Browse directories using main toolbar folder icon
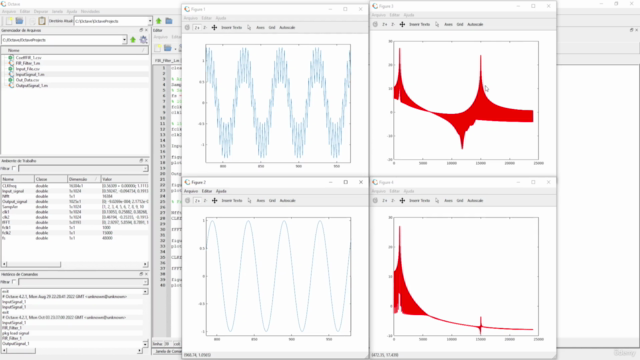640x360 pixels. coord(169,21)
